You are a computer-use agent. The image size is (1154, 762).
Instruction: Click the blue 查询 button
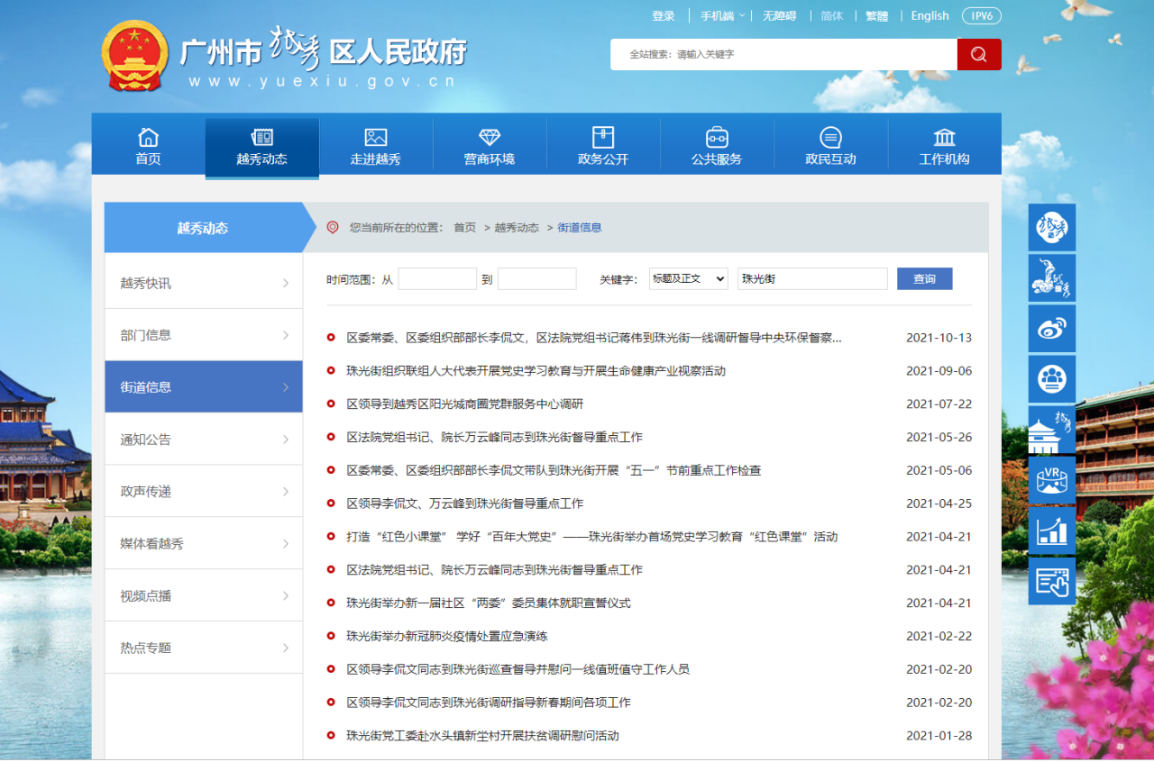(924, 279)
